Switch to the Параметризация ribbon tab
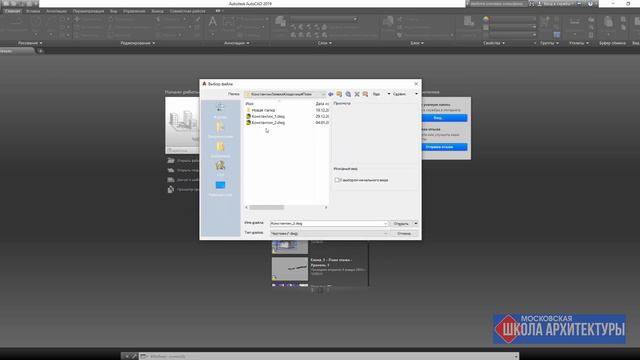Image resolution: width=640 pixels, height=360 pixels. (88, 11)
